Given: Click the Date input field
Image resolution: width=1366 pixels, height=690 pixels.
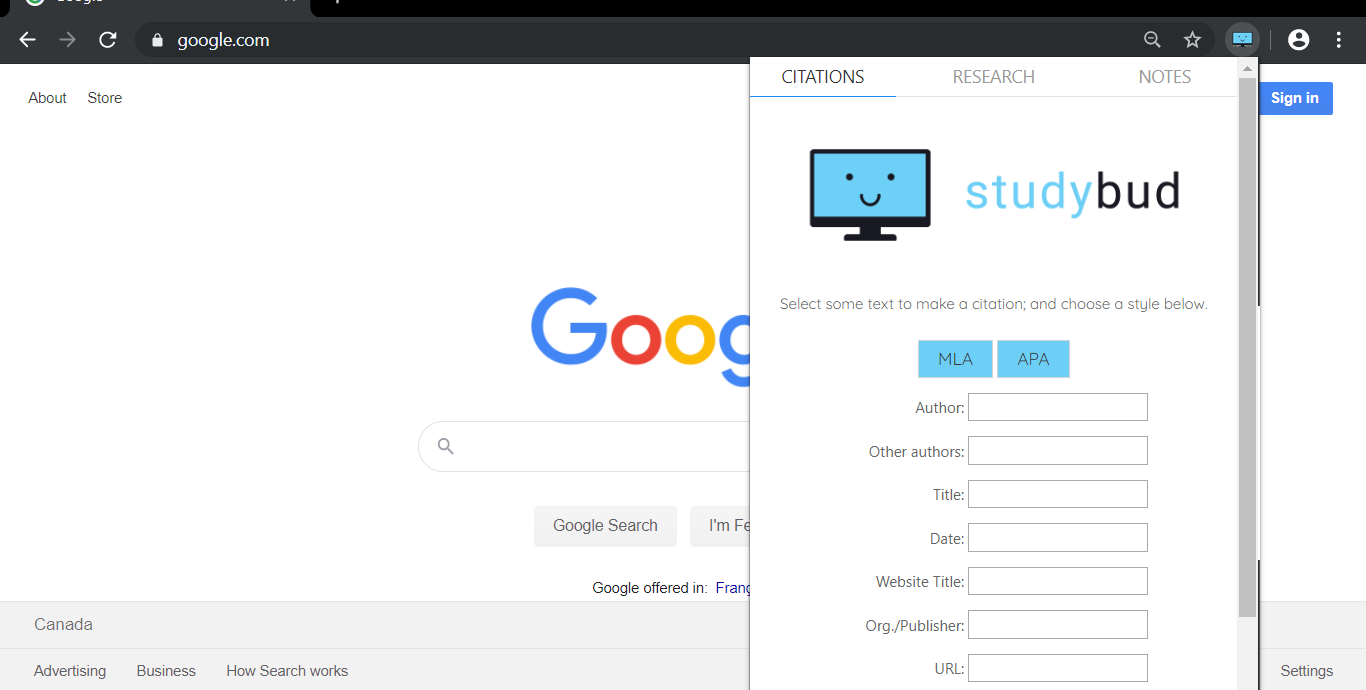Looking at the screenshot, I should click(1058, 538).
